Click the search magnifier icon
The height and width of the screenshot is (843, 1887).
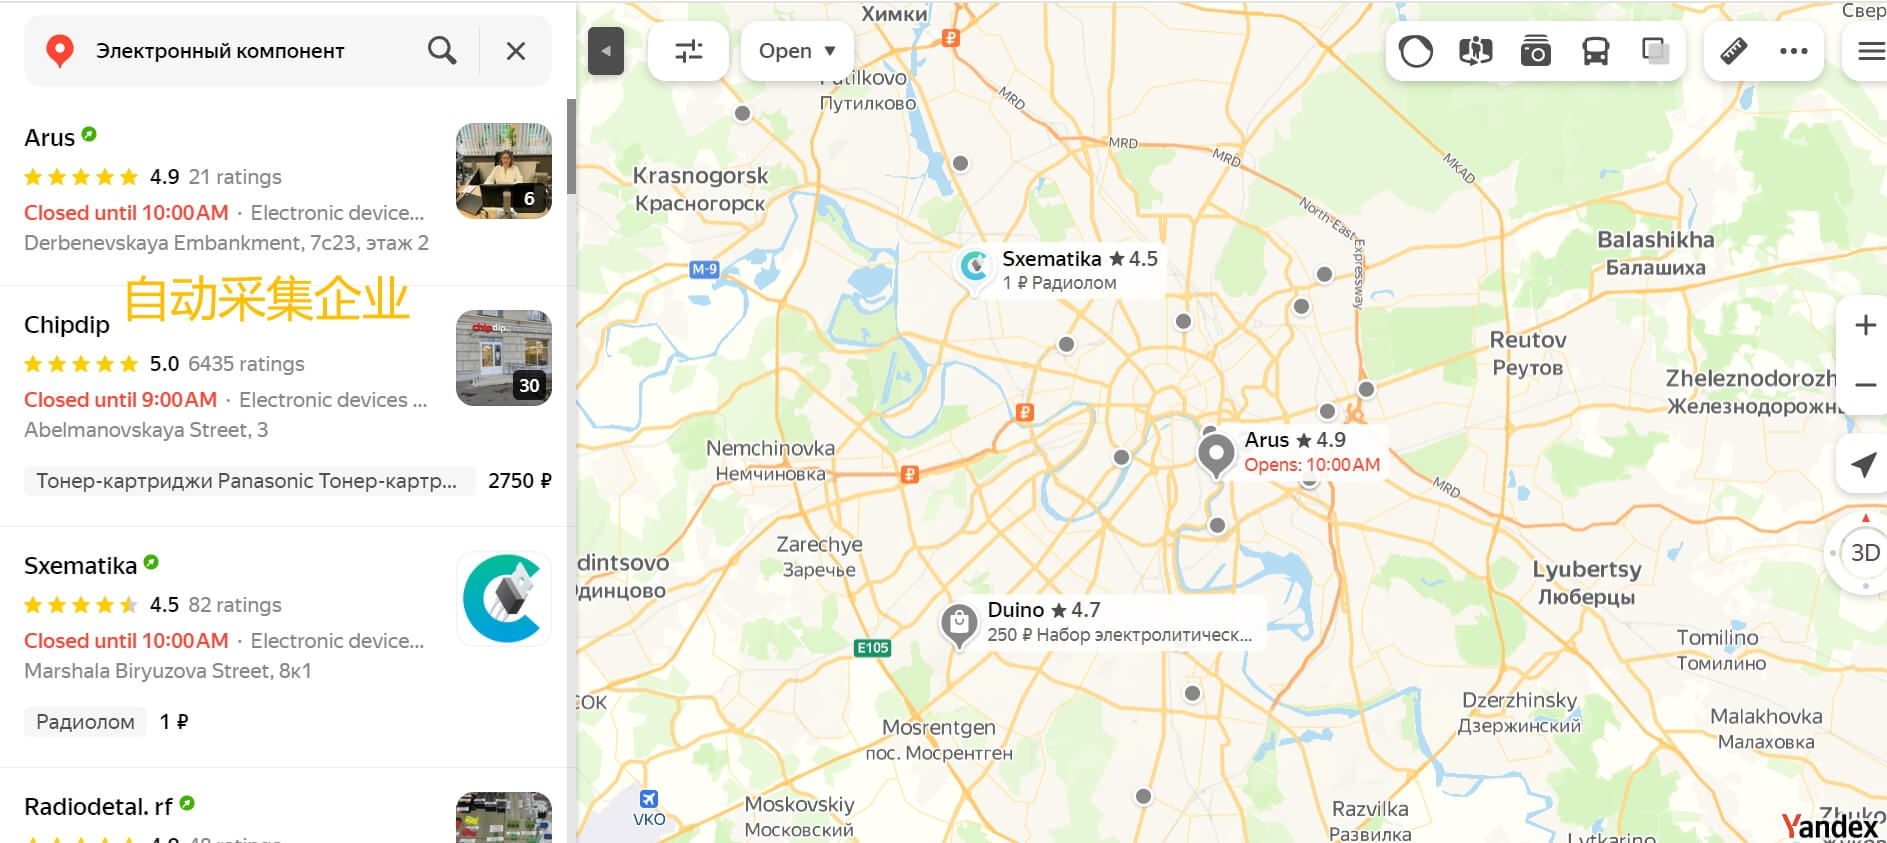click(x=442, y=50)
